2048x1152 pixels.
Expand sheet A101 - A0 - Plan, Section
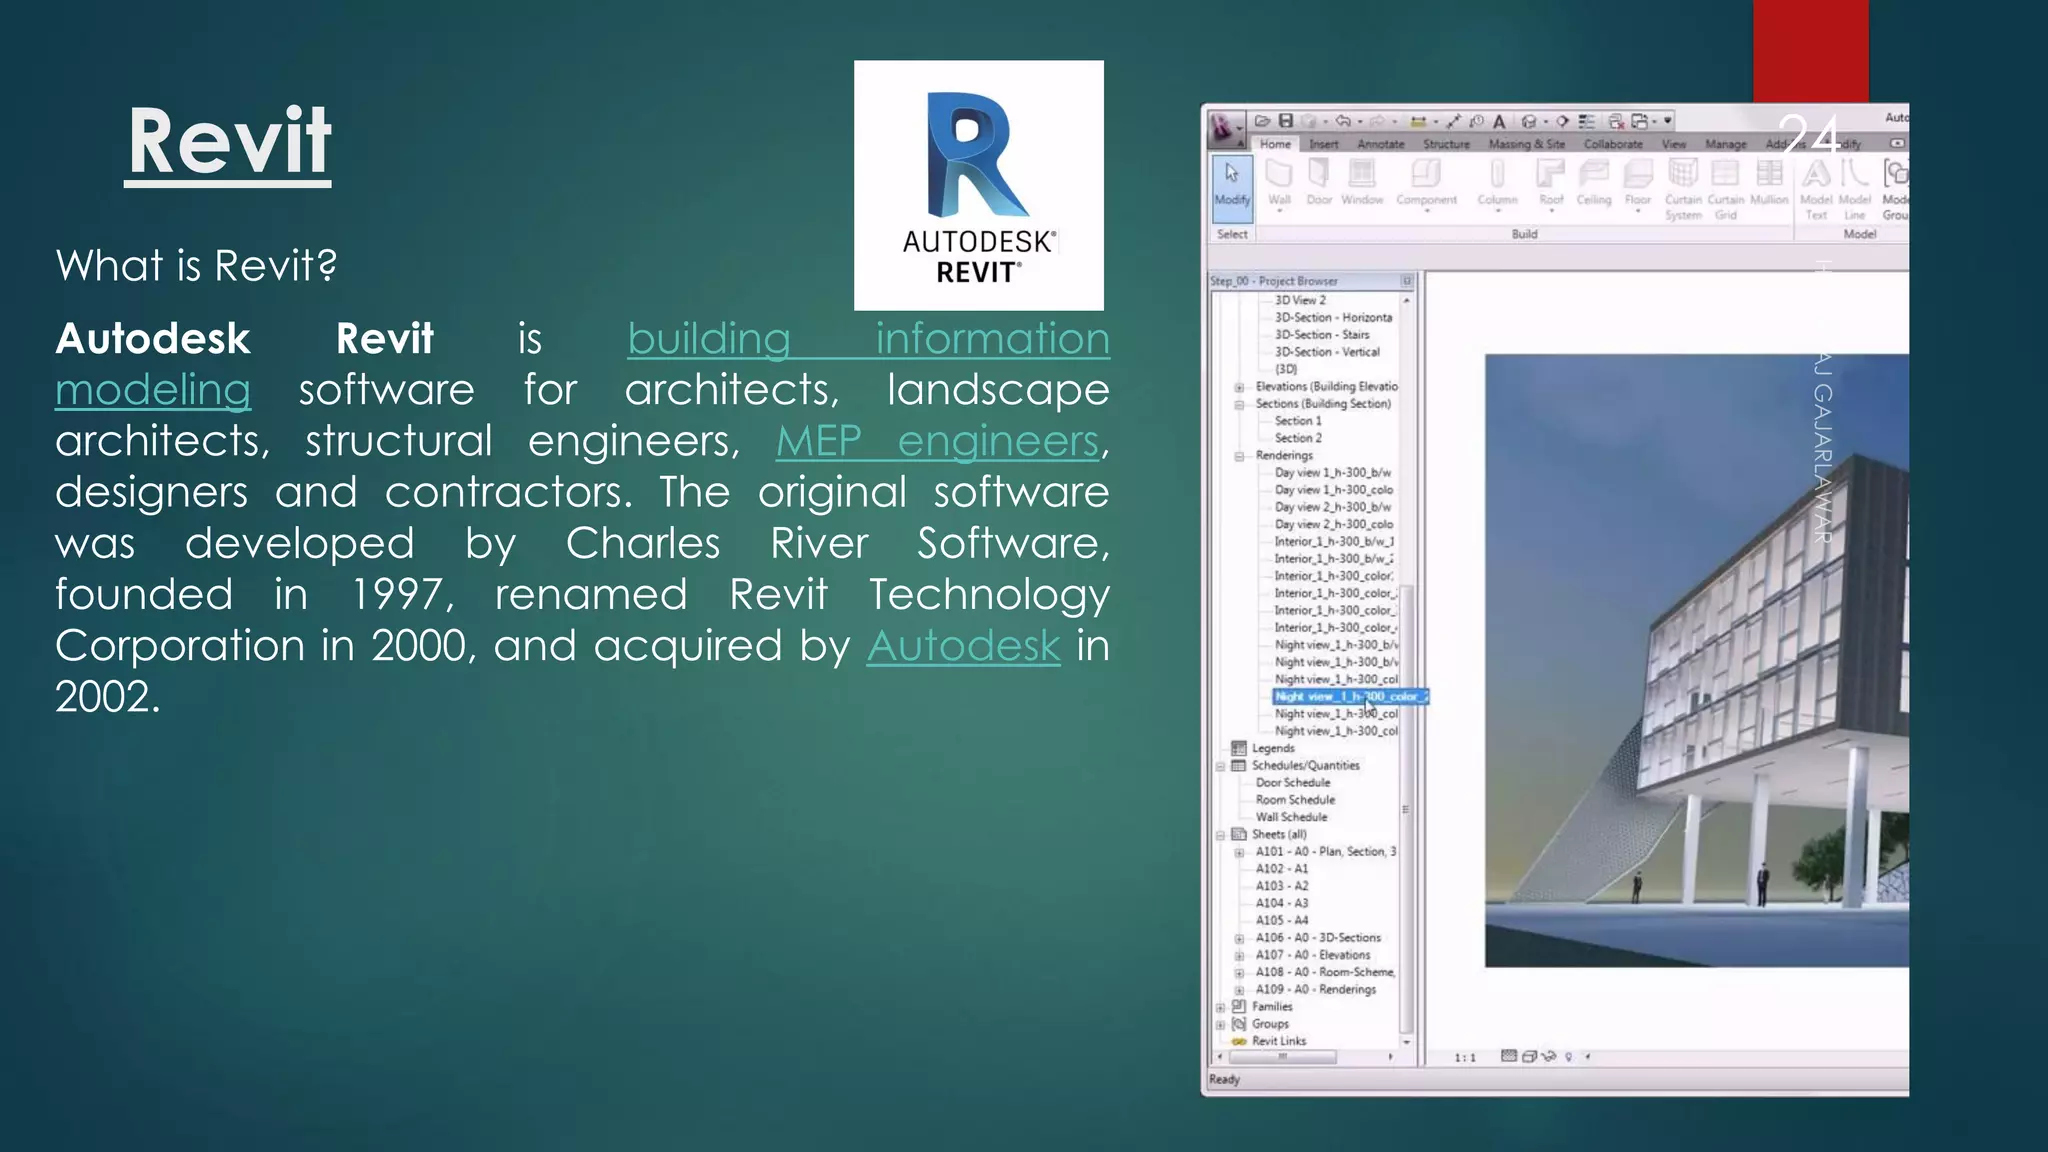tap(1239, 853)
